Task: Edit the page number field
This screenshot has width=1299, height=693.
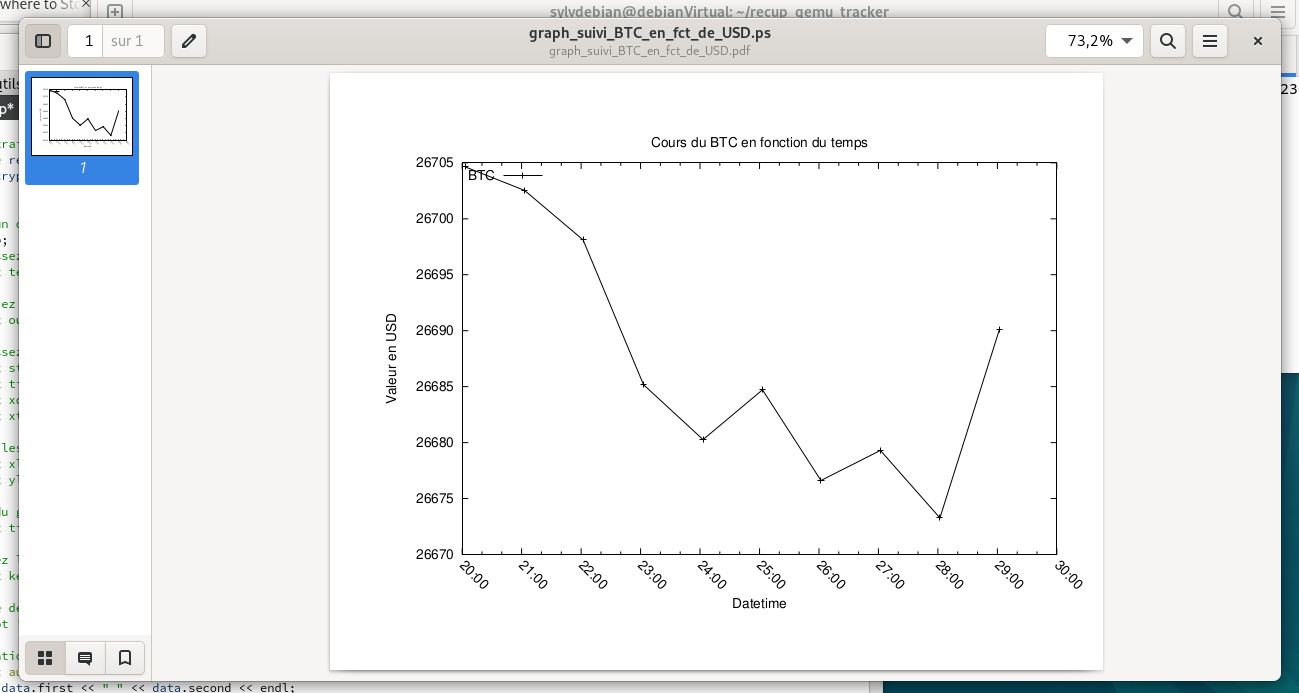Action: pyautogui.click(x=85, y=41)
